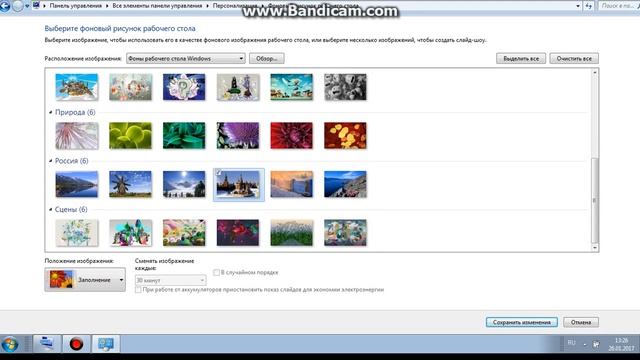Select the dark magenta flowers wallpaper
Viewport: 640px width, 360px height.
tap(238, 233)
